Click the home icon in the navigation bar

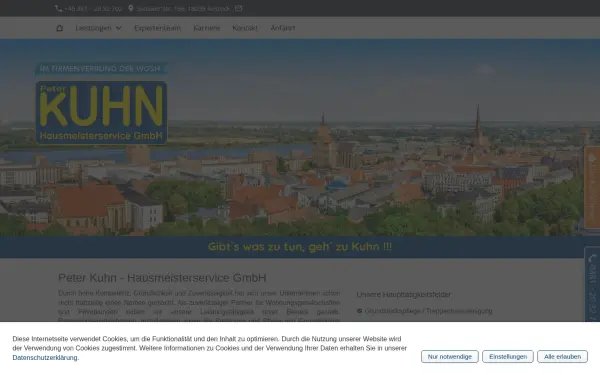click(59, 28)
